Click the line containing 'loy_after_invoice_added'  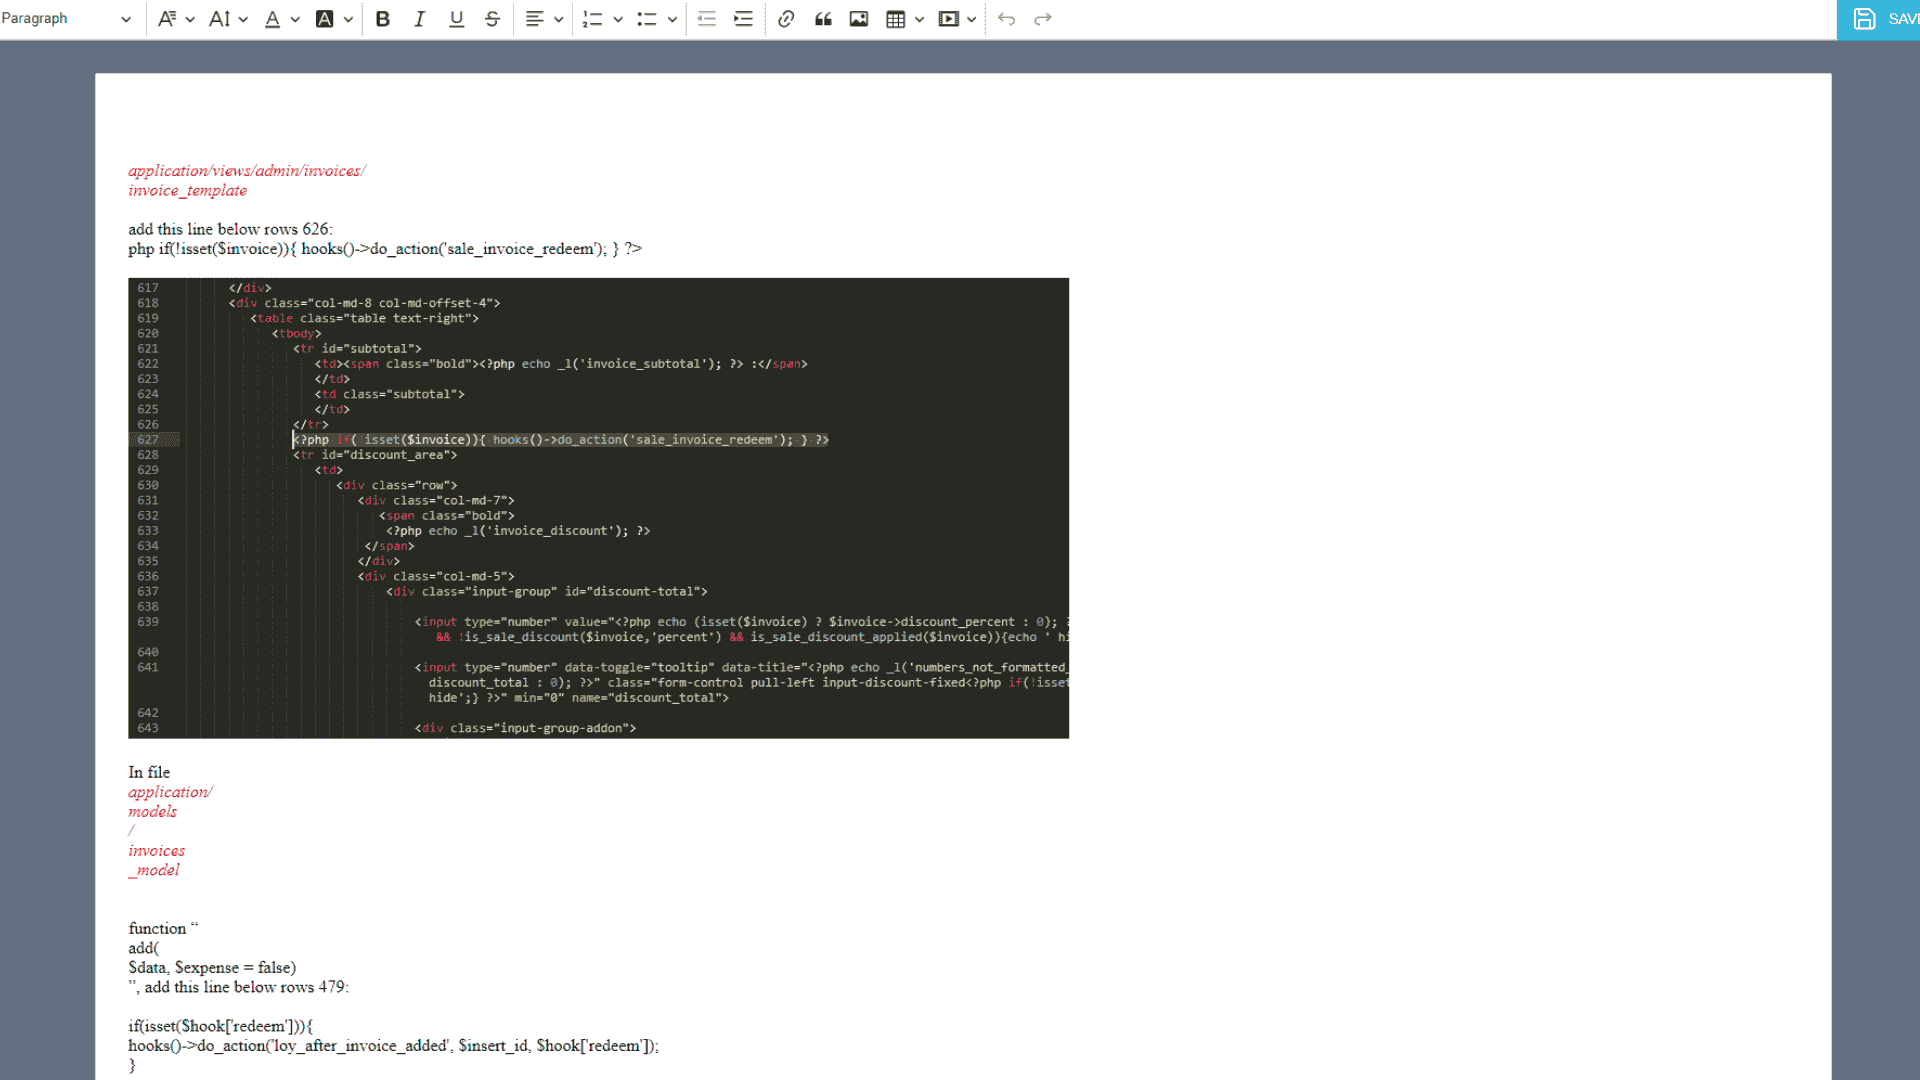pyautogui.click(x=394, y=1046)
